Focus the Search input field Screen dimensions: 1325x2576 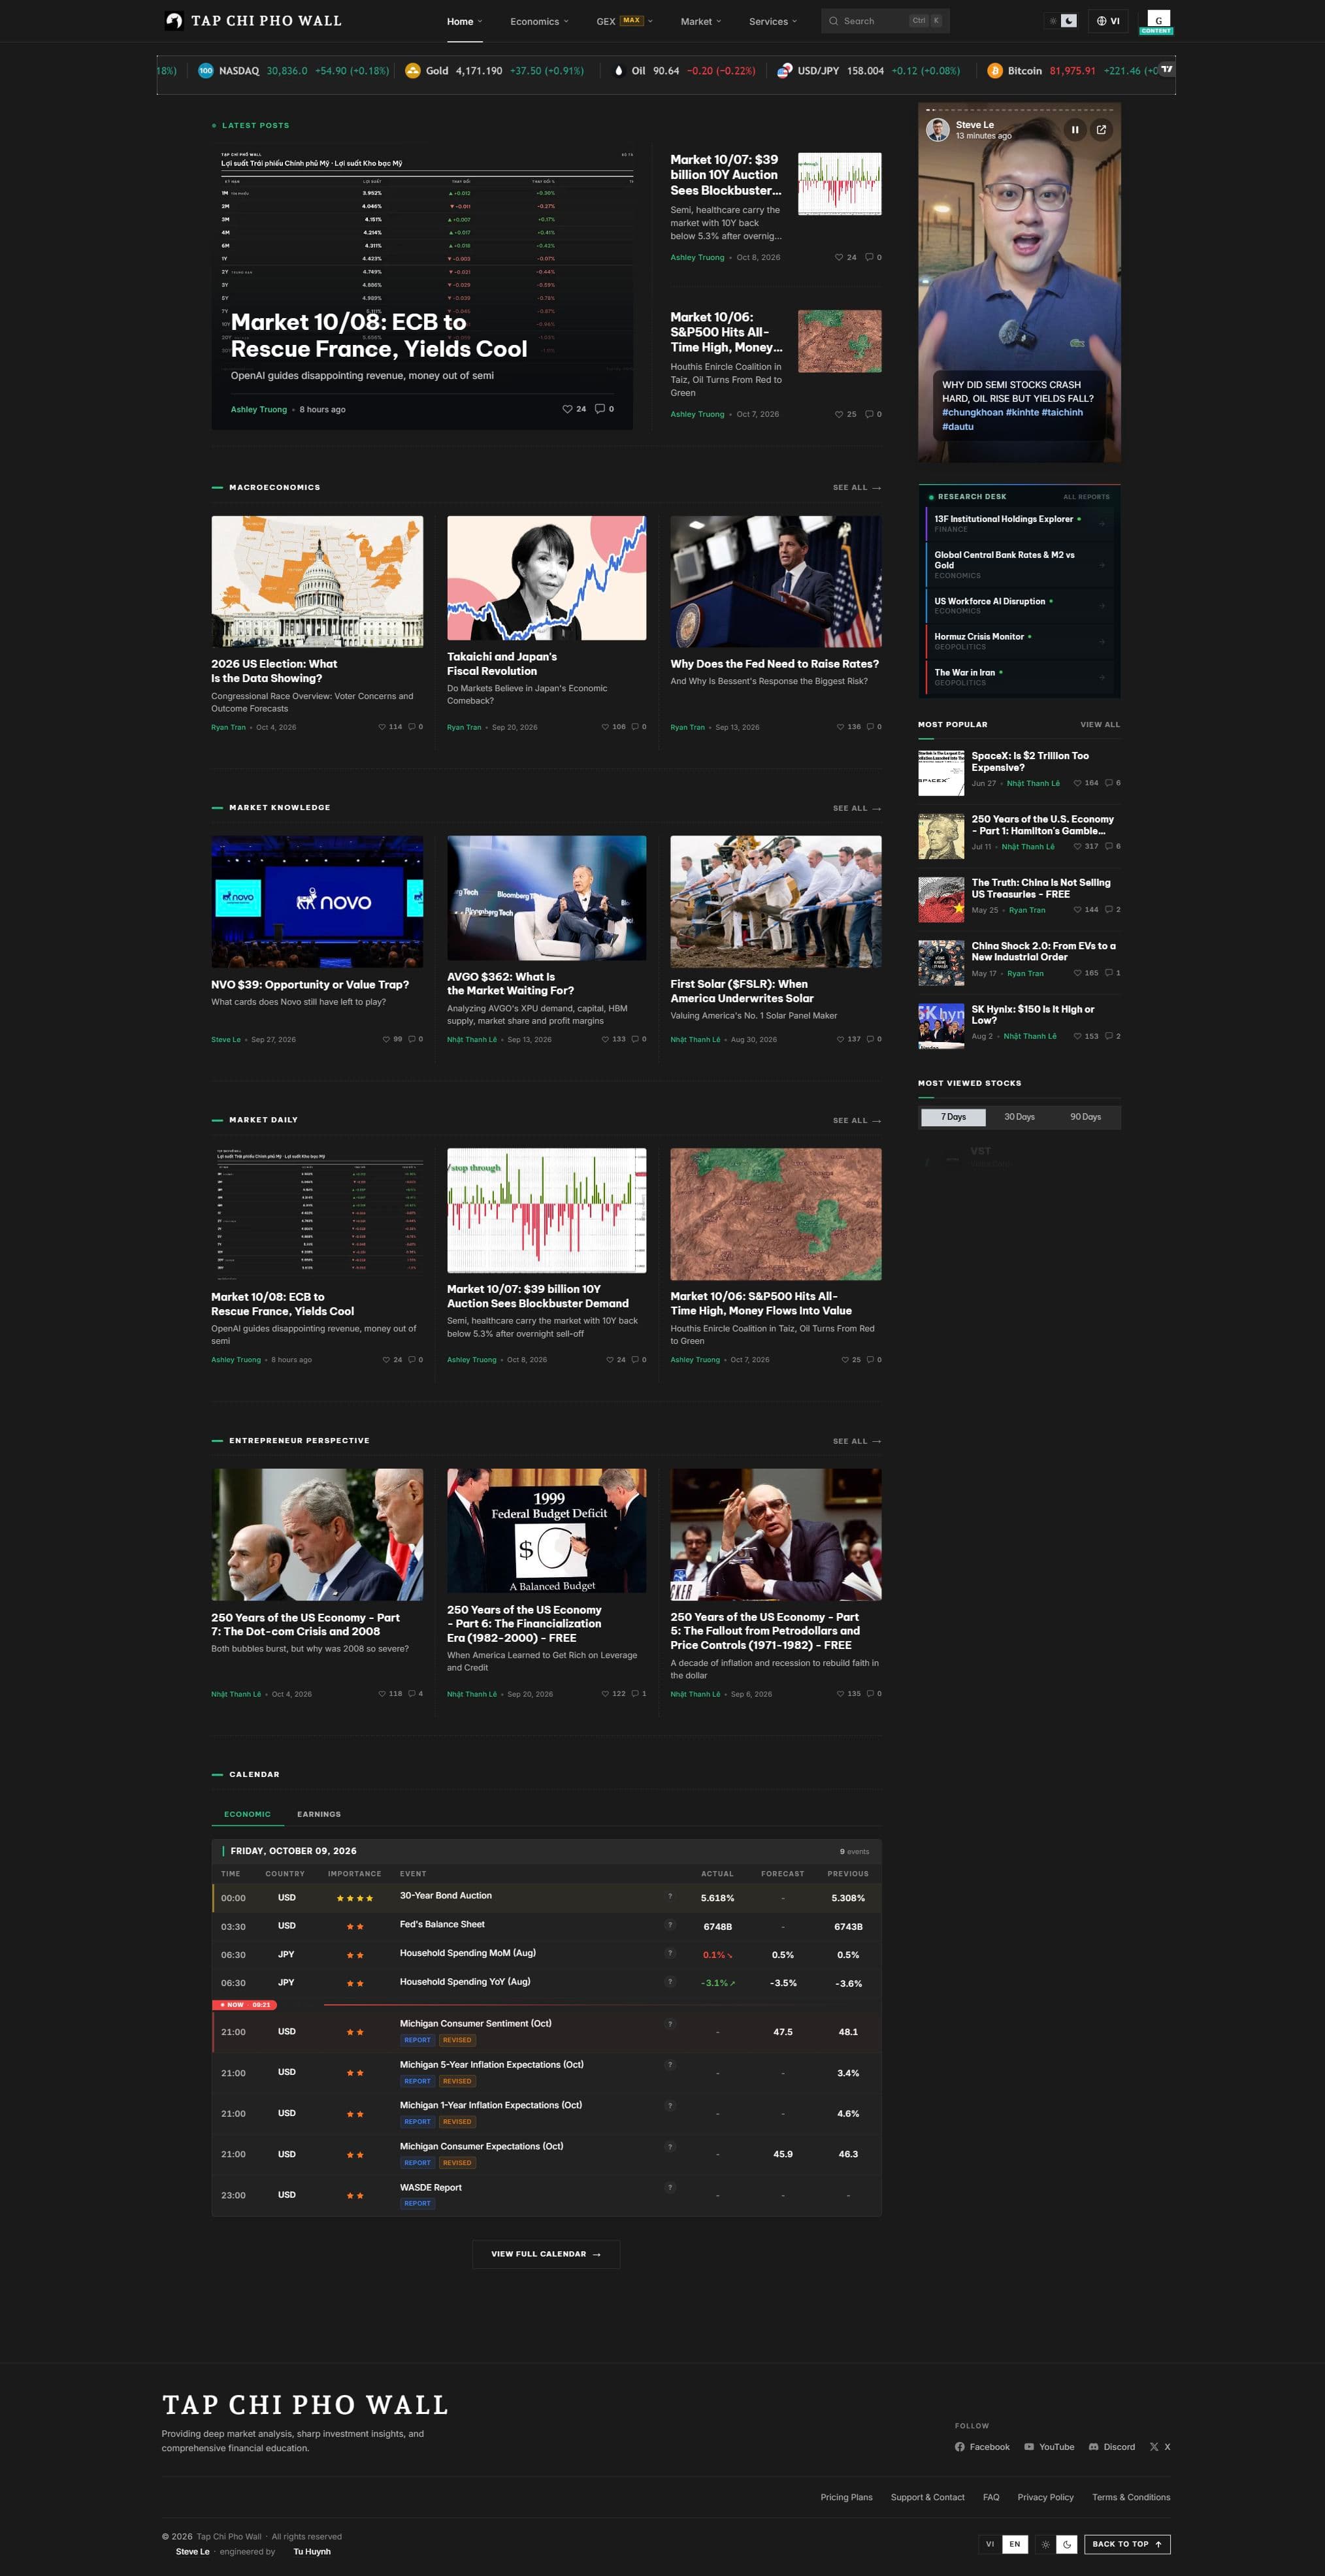[885, 21]
